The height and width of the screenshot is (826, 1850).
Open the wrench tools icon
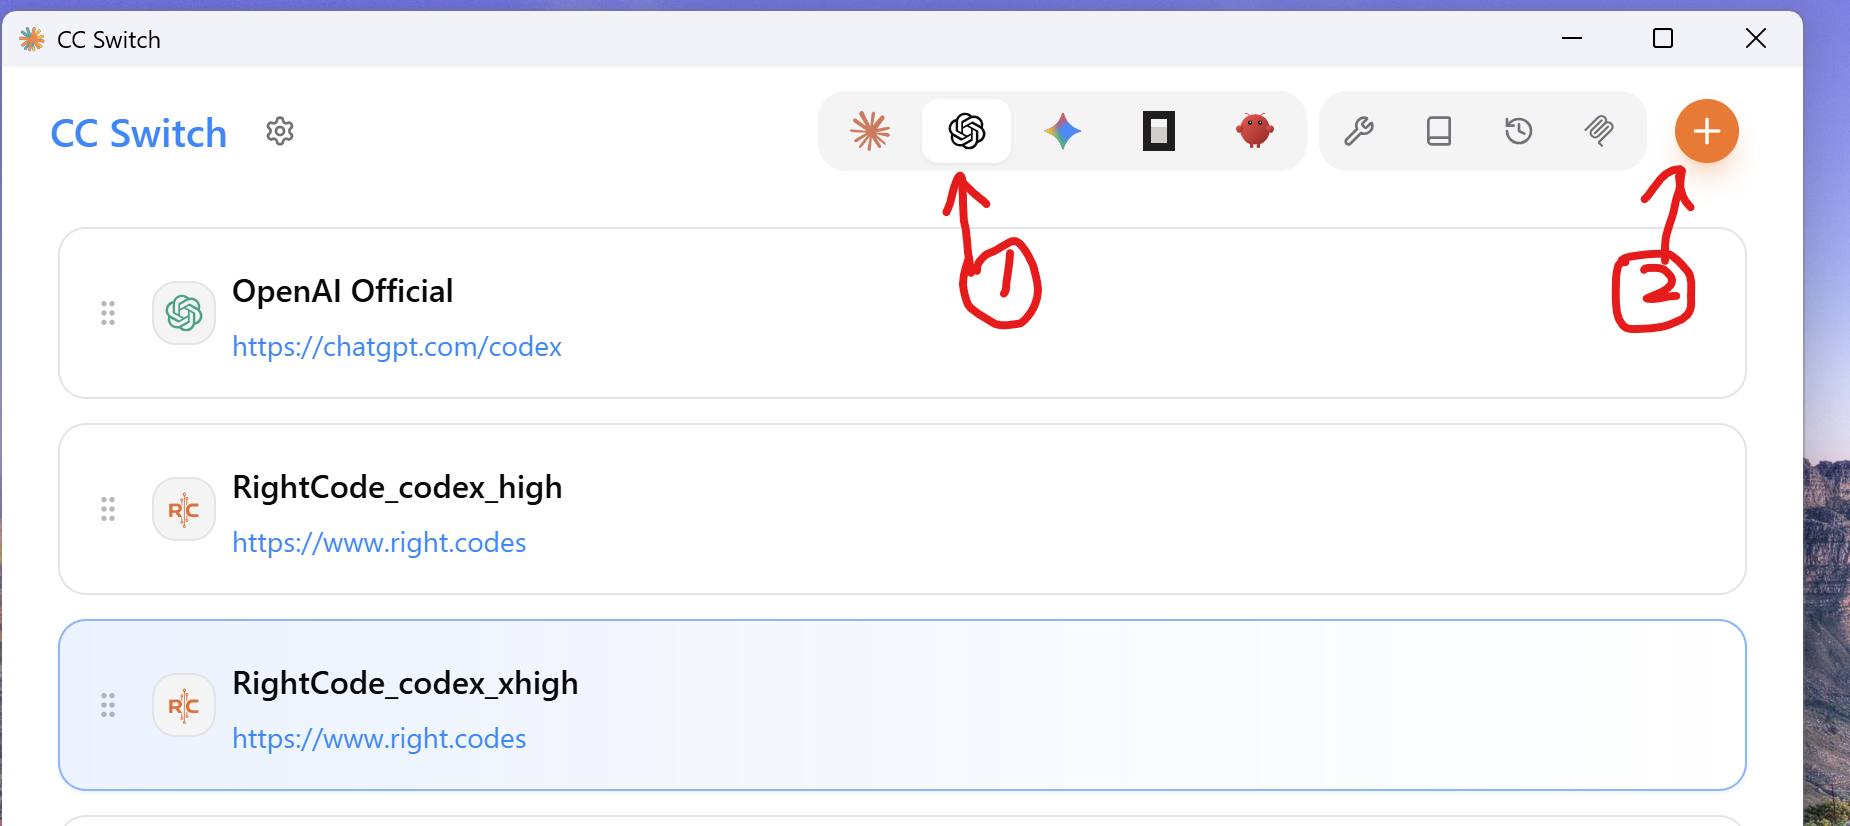(x=1359, y=131)
